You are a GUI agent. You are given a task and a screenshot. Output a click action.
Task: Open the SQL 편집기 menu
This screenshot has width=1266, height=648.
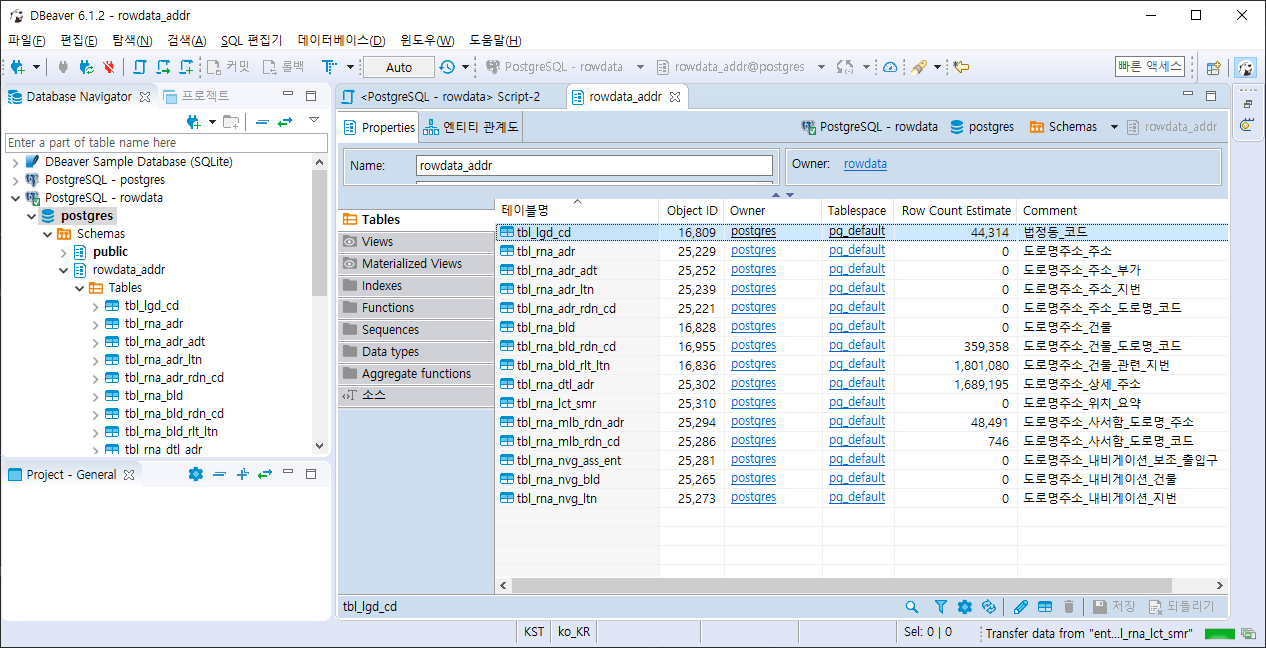251,40
